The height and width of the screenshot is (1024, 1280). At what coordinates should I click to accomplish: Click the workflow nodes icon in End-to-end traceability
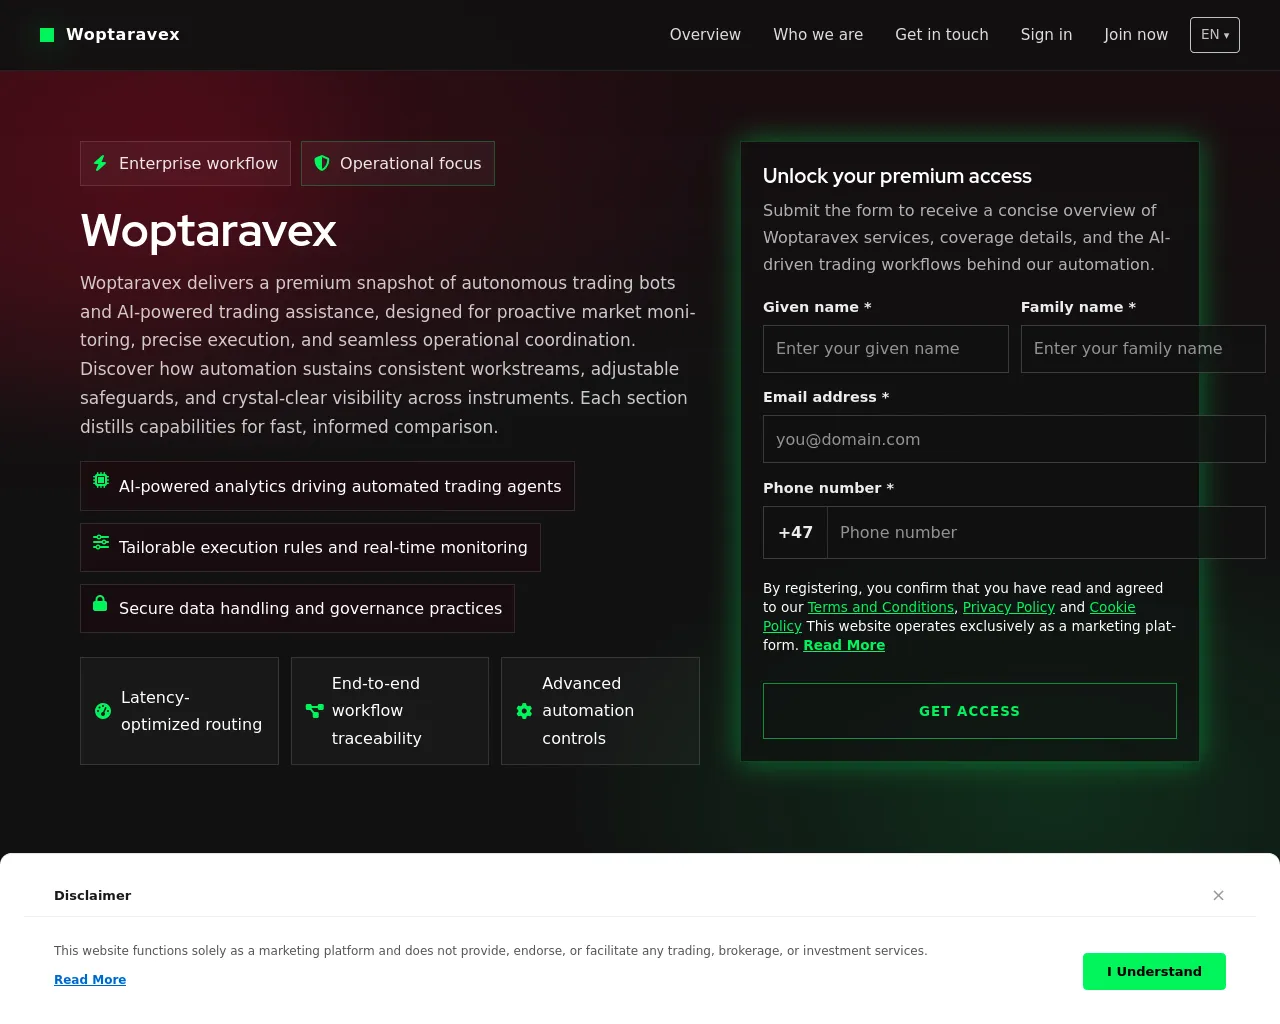coord(314,711)
